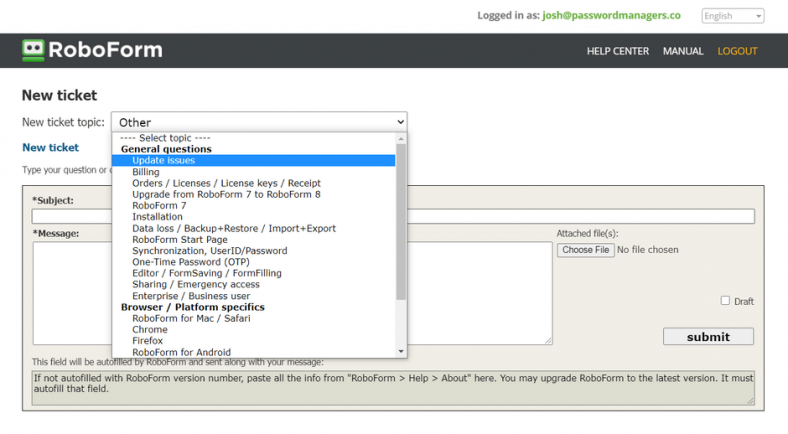Pick Installation in the topic list

(x=157, y=217)
